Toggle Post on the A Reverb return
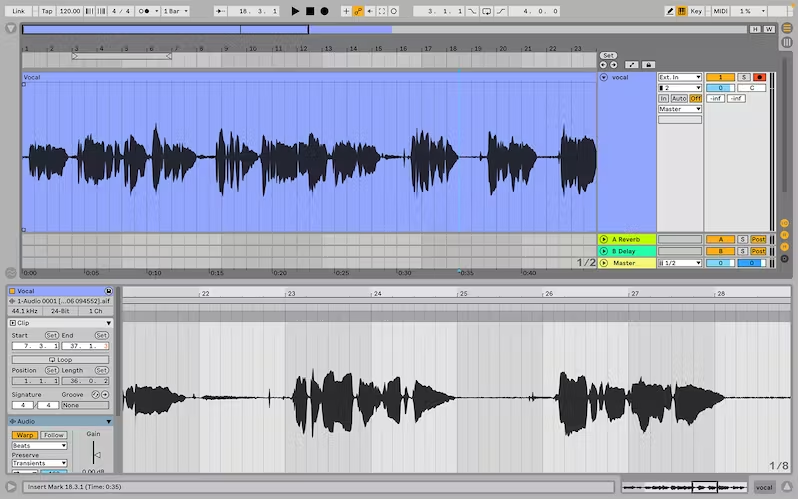The height and width of the screenshot is (499, 798). point(758,239)
